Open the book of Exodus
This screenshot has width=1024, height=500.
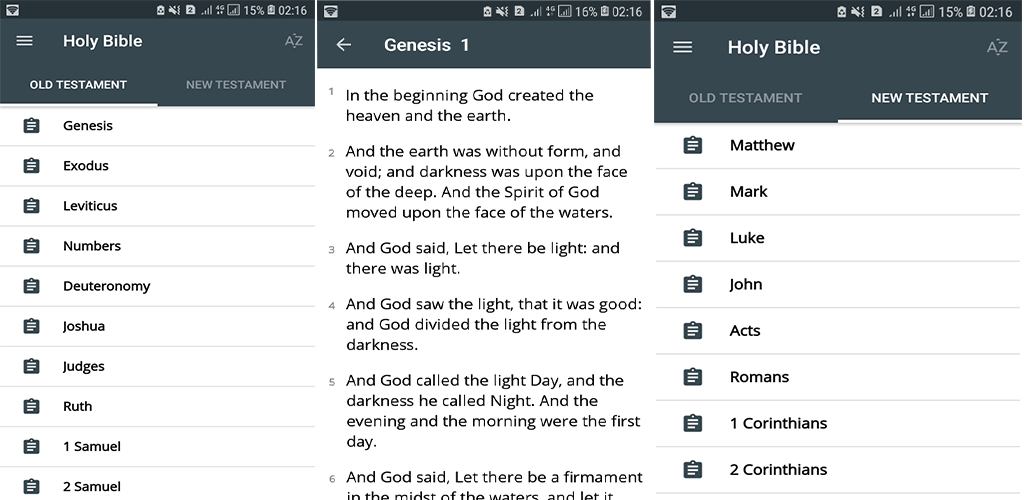[86, 166]
